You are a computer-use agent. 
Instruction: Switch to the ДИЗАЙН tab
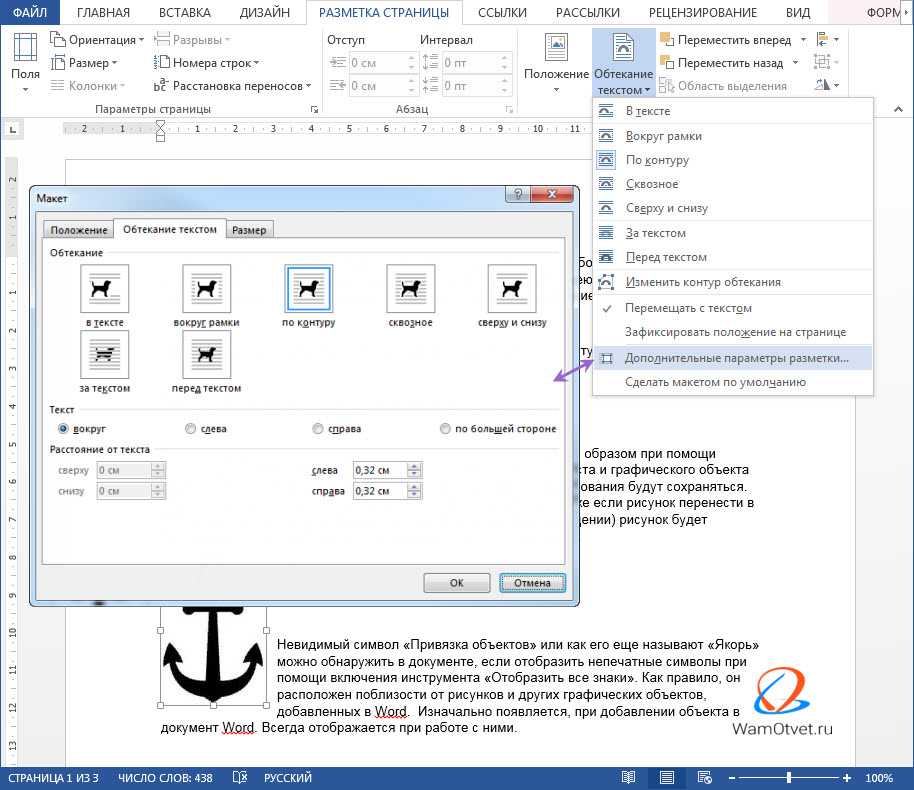tap(265, 12)
